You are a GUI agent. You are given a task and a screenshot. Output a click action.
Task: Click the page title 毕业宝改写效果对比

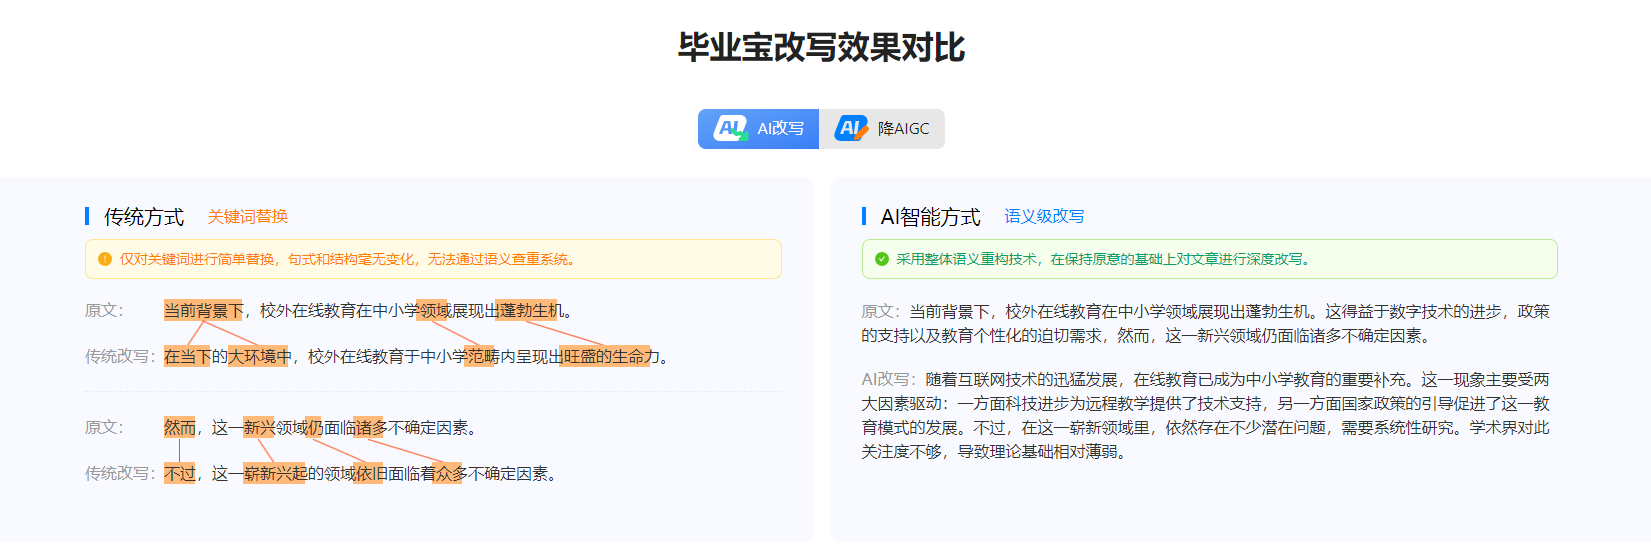pos(821,48)
